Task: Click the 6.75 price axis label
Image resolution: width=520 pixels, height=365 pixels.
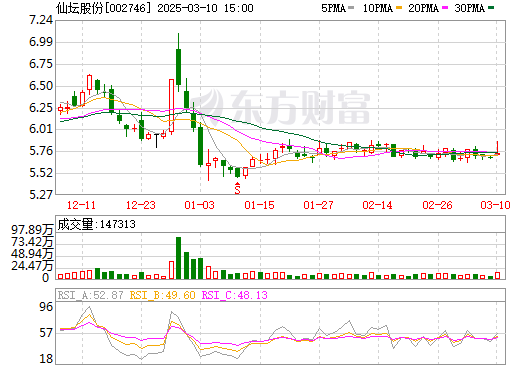Action: (41, 64)
